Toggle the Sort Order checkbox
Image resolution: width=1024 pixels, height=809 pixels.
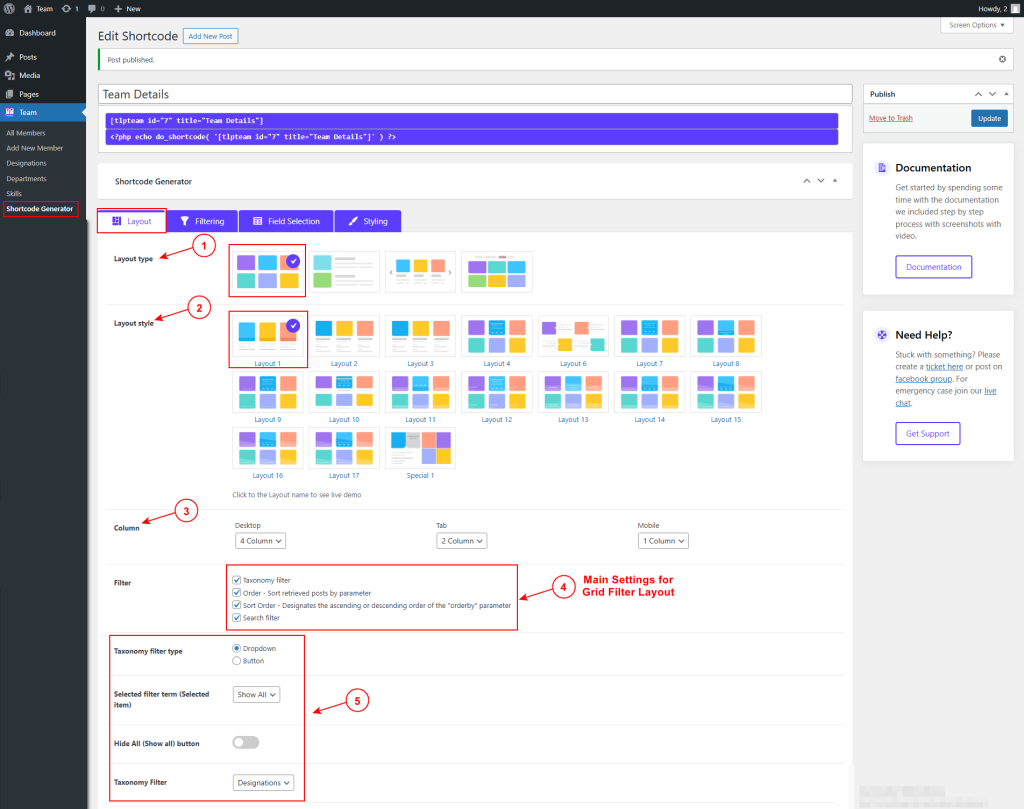[x=236, y=605]
